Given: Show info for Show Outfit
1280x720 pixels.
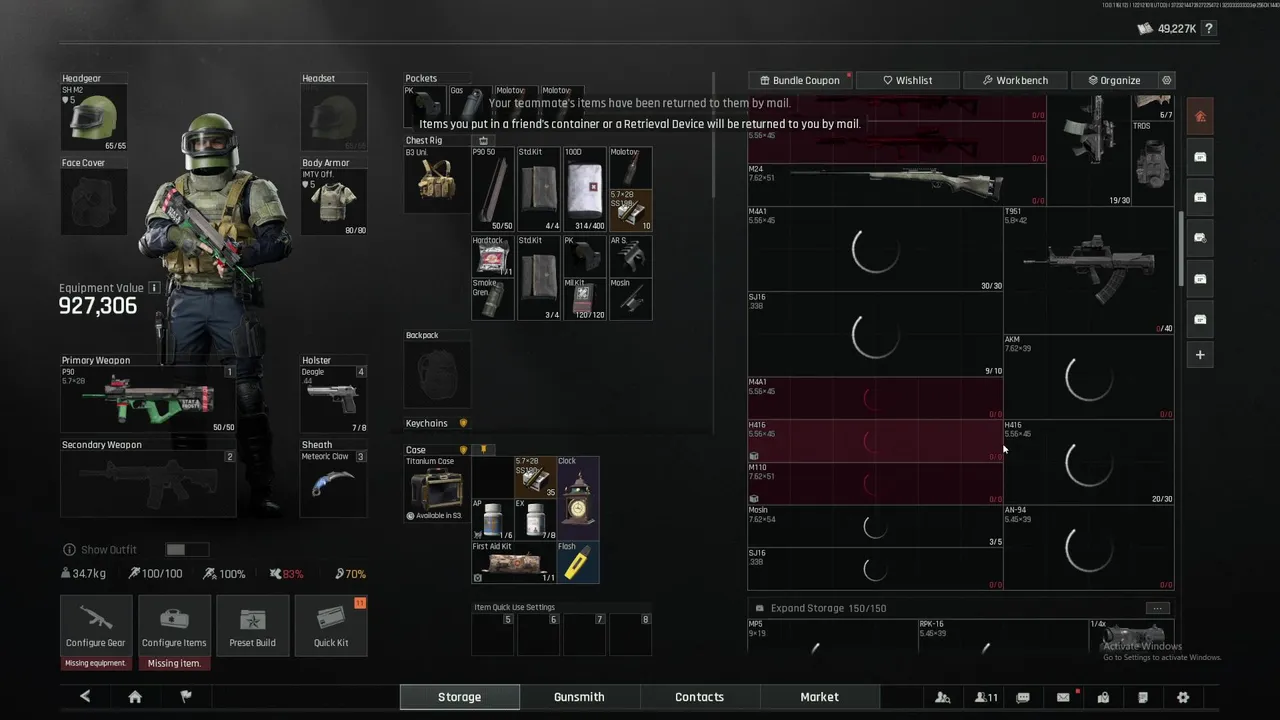Looking at the screenshot, I should pyautogui.click(x=69, y=550).
